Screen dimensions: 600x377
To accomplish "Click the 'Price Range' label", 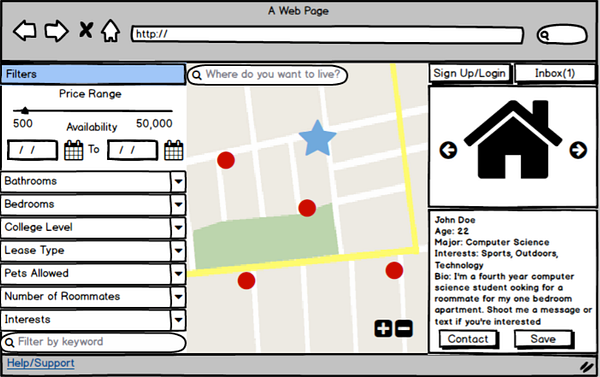I will pyautogui.click(x=90, y=94).
